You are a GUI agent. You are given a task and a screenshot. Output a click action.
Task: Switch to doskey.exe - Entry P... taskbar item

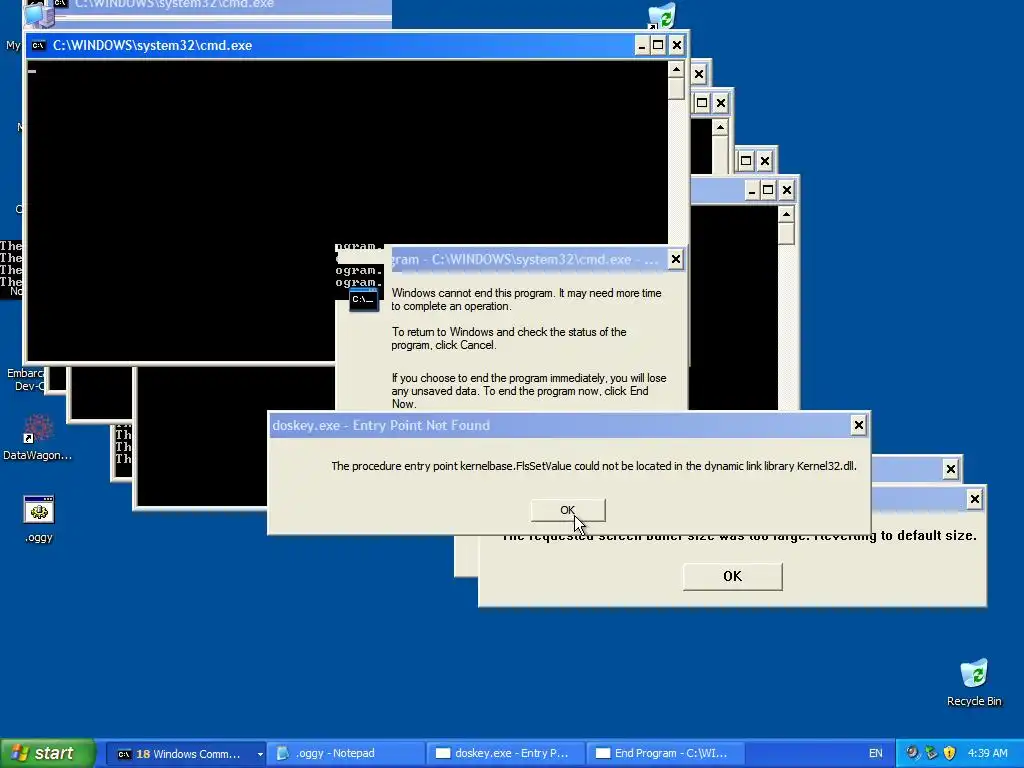(x=505, y=754)
